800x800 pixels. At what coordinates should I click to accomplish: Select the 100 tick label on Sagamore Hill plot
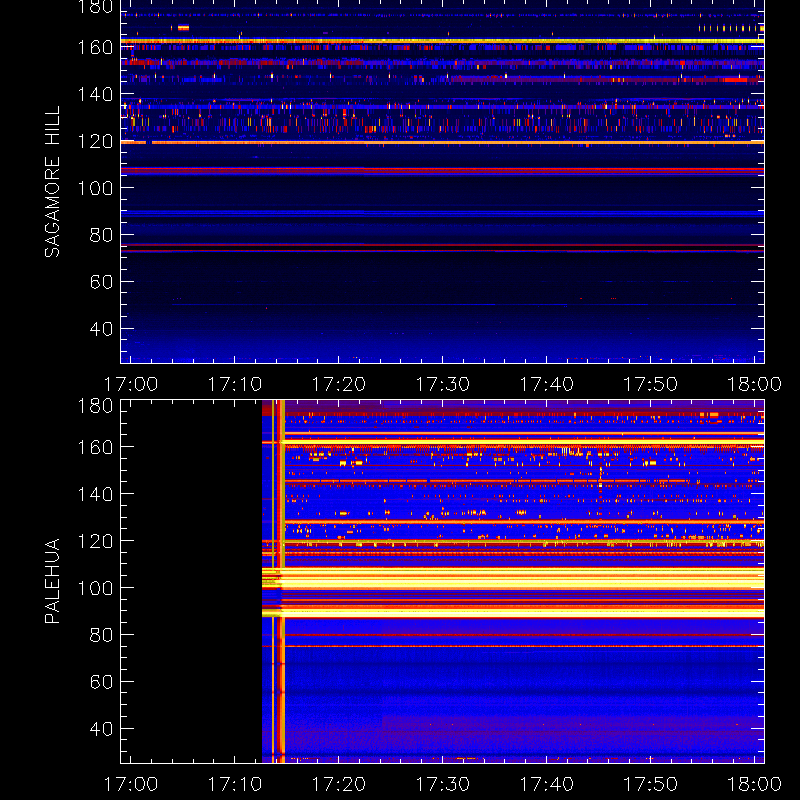tap(95, 188)
